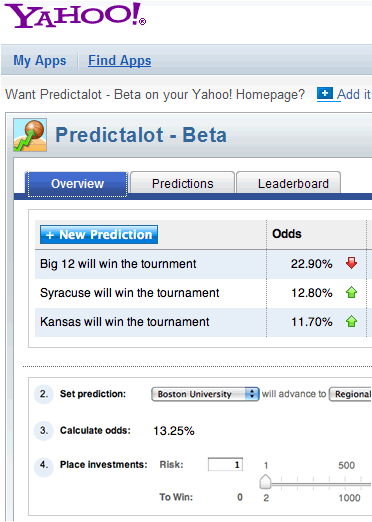Click the Predictalot basketball app icon

30,135
